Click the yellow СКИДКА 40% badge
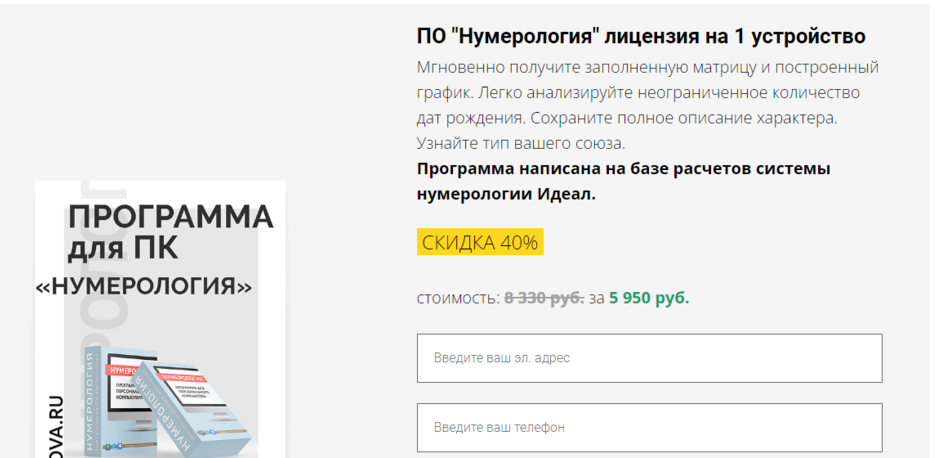Screen dimensions: 935x458 pos(480,242)
